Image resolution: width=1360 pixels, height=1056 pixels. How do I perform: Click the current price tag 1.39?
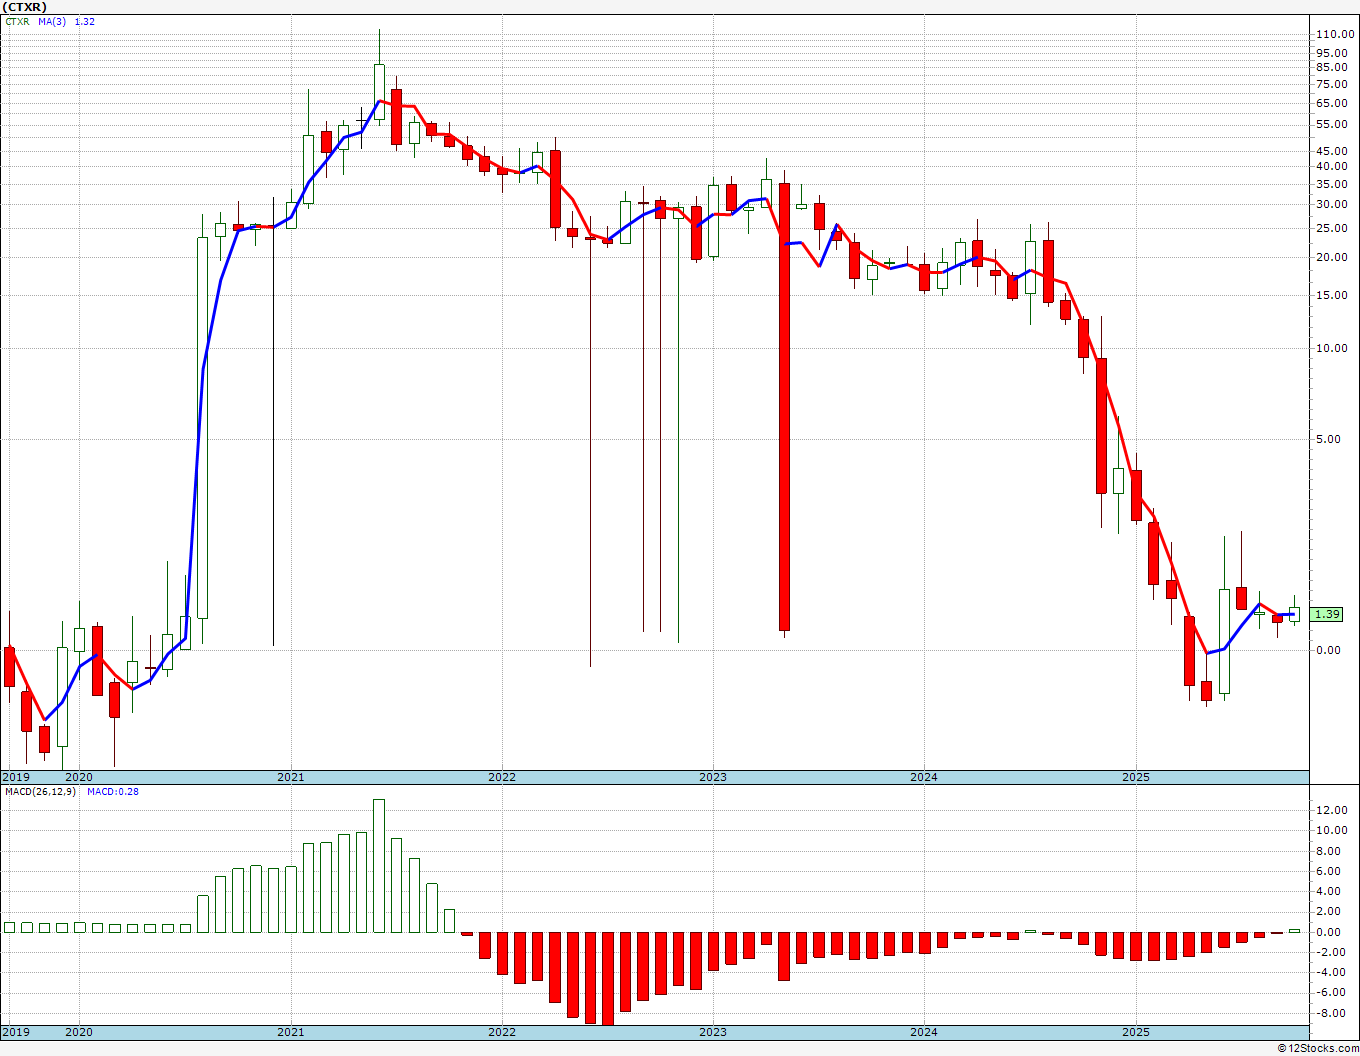click(1327, 614)
